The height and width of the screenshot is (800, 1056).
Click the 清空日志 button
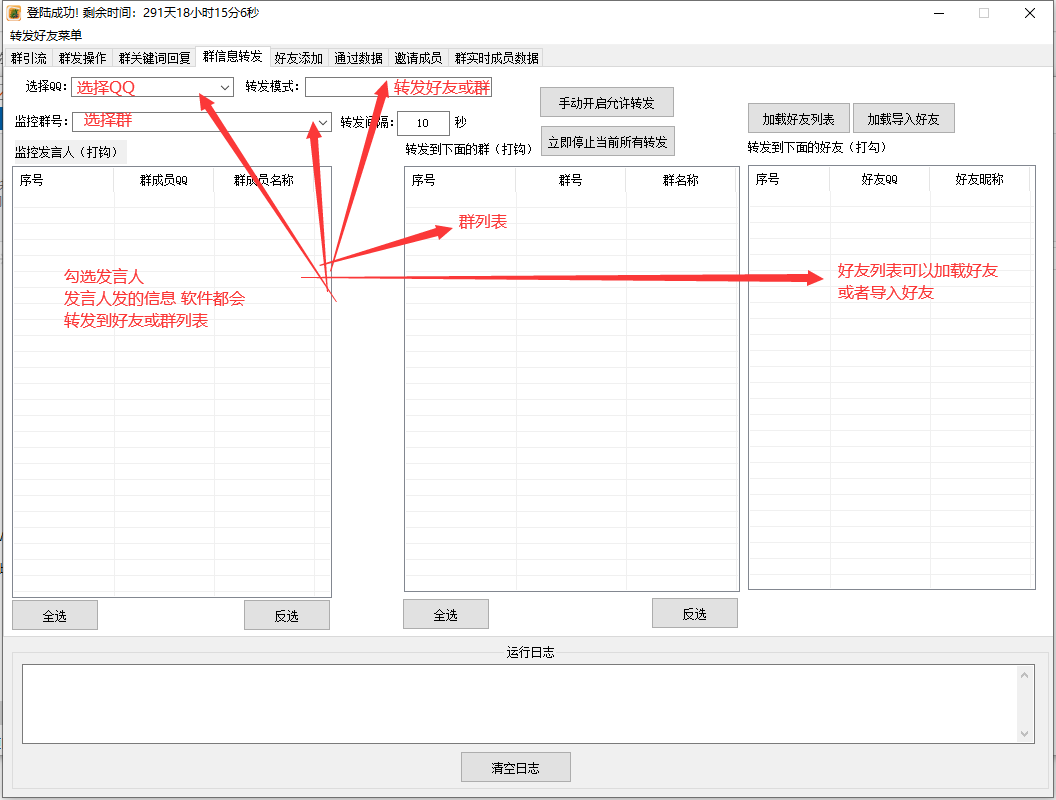(x=516, y=768)
